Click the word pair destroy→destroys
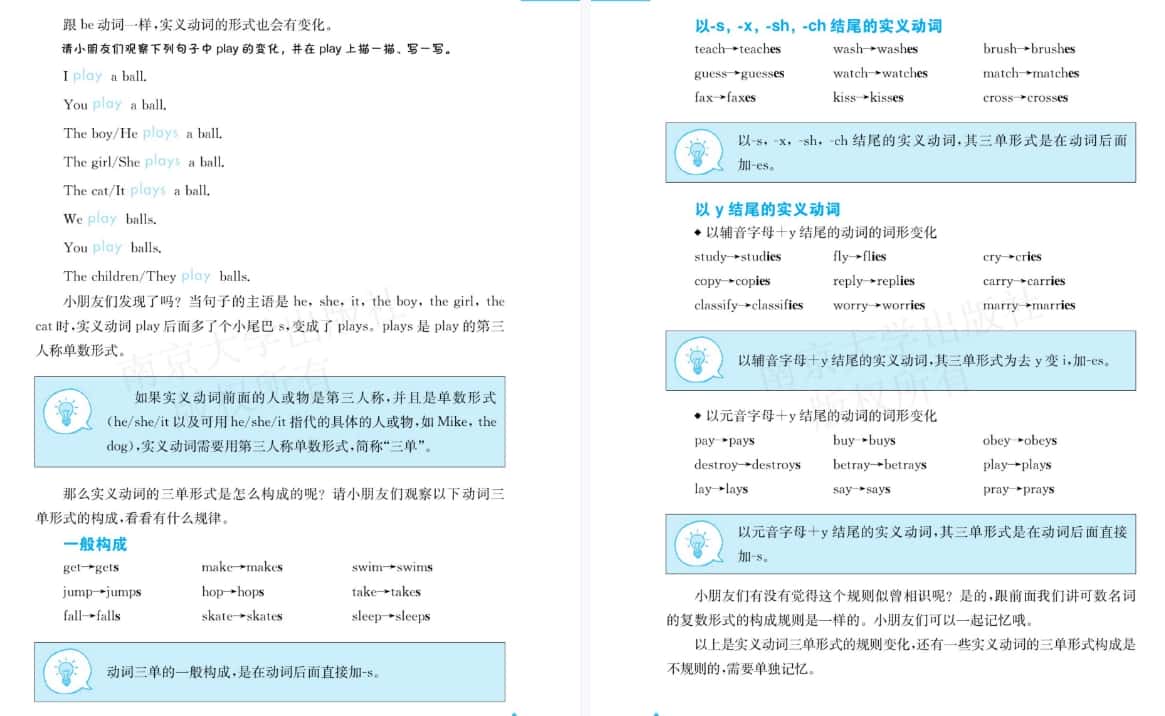 [747, 465]
